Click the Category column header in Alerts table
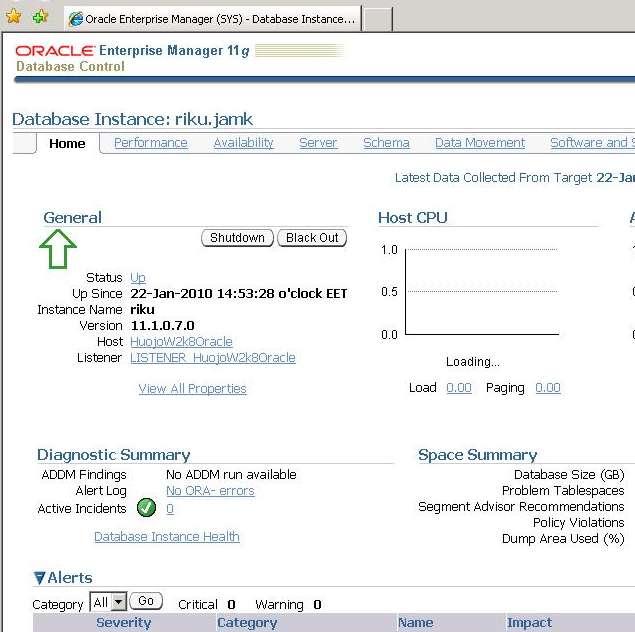 click(247, 622)
